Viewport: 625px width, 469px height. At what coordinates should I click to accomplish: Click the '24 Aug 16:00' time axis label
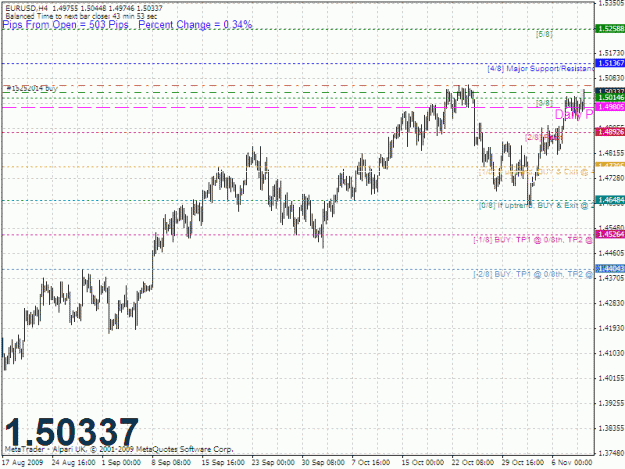pos(74,463)
